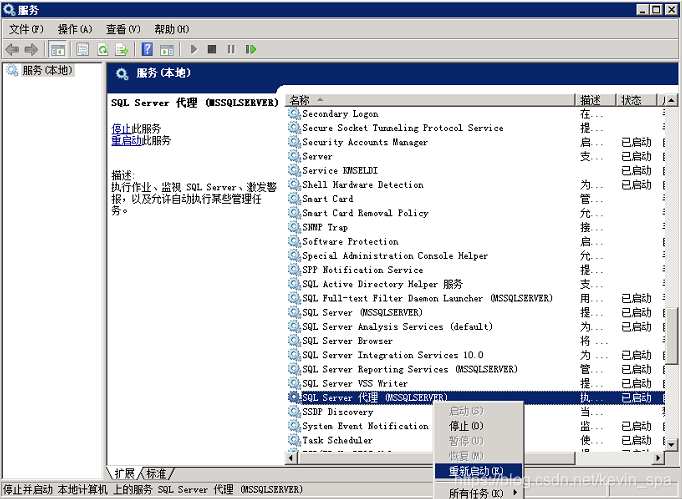Click the vertical scrollbar down arrow

[672, 445]
